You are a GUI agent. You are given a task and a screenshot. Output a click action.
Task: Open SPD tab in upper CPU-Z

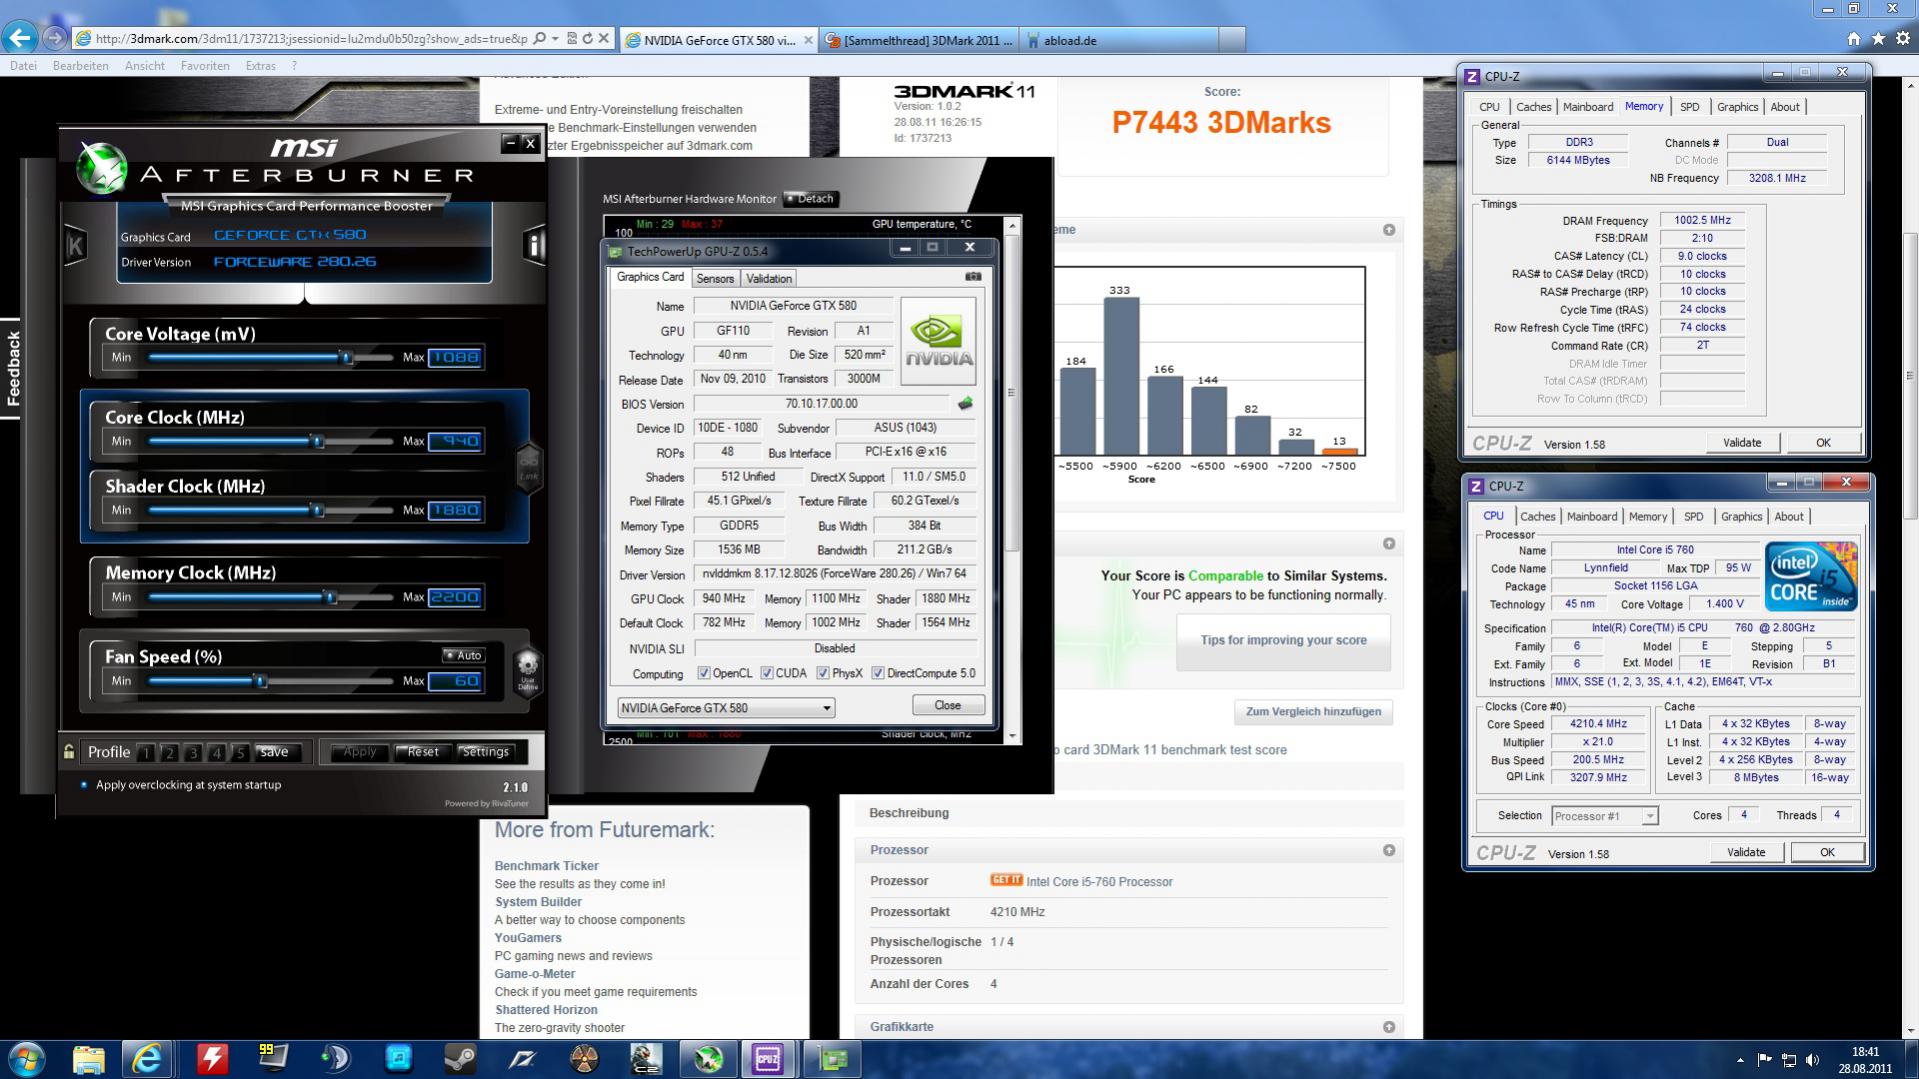tap(1689, 107)
